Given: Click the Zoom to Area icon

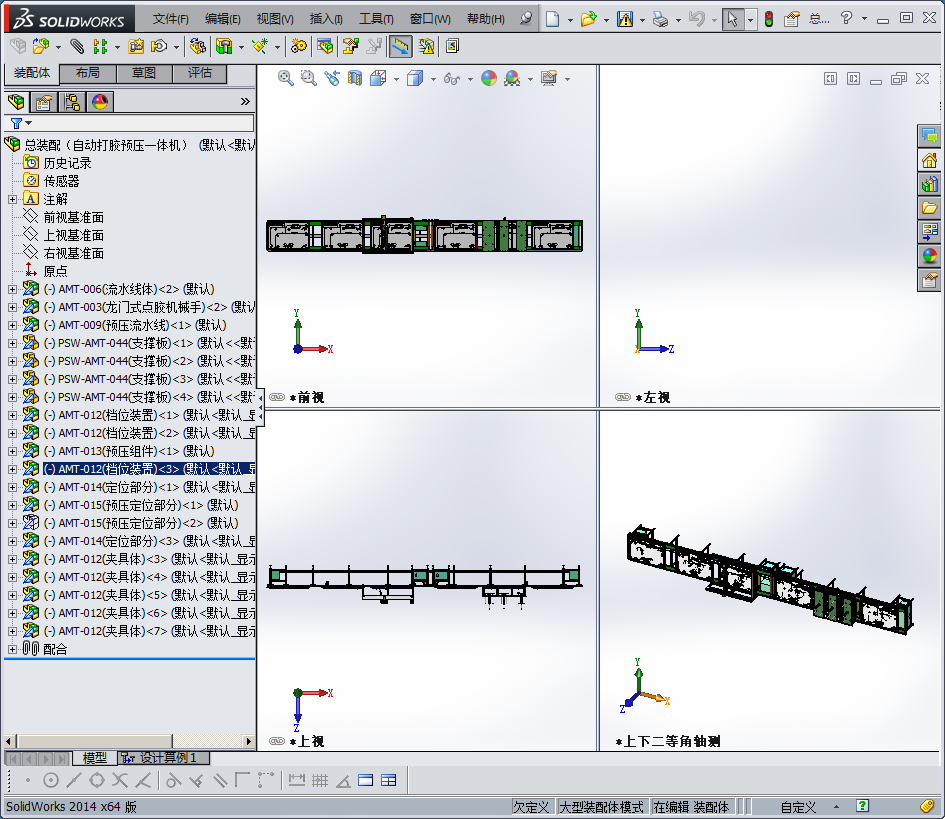Looking at the screenshot, I should pos(309,78).
